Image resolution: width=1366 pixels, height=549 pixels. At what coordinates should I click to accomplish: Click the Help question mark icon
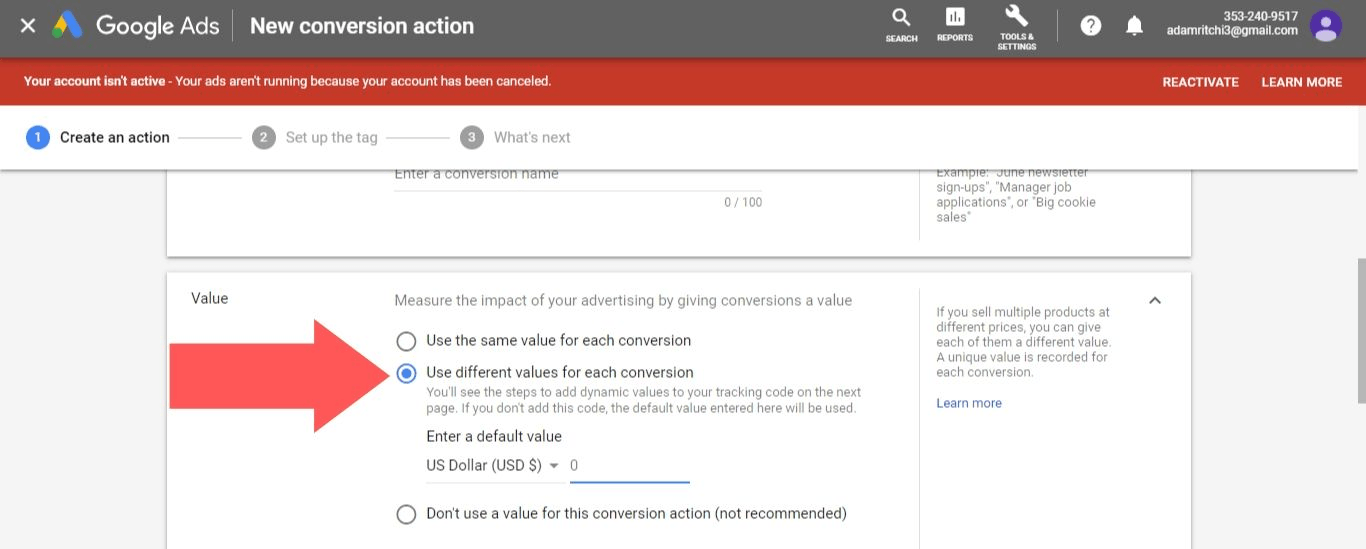coord(1091,26)
